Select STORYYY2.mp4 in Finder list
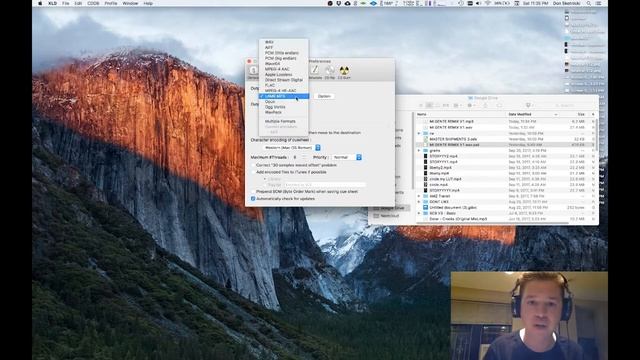This screenshot has width=640, height=360. tap(443, 156)
